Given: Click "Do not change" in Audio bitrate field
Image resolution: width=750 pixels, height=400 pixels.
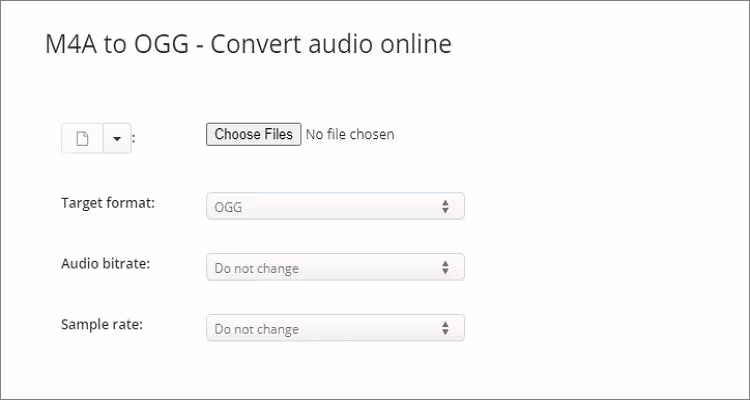Looking at the screenshot, I should 256,269.
